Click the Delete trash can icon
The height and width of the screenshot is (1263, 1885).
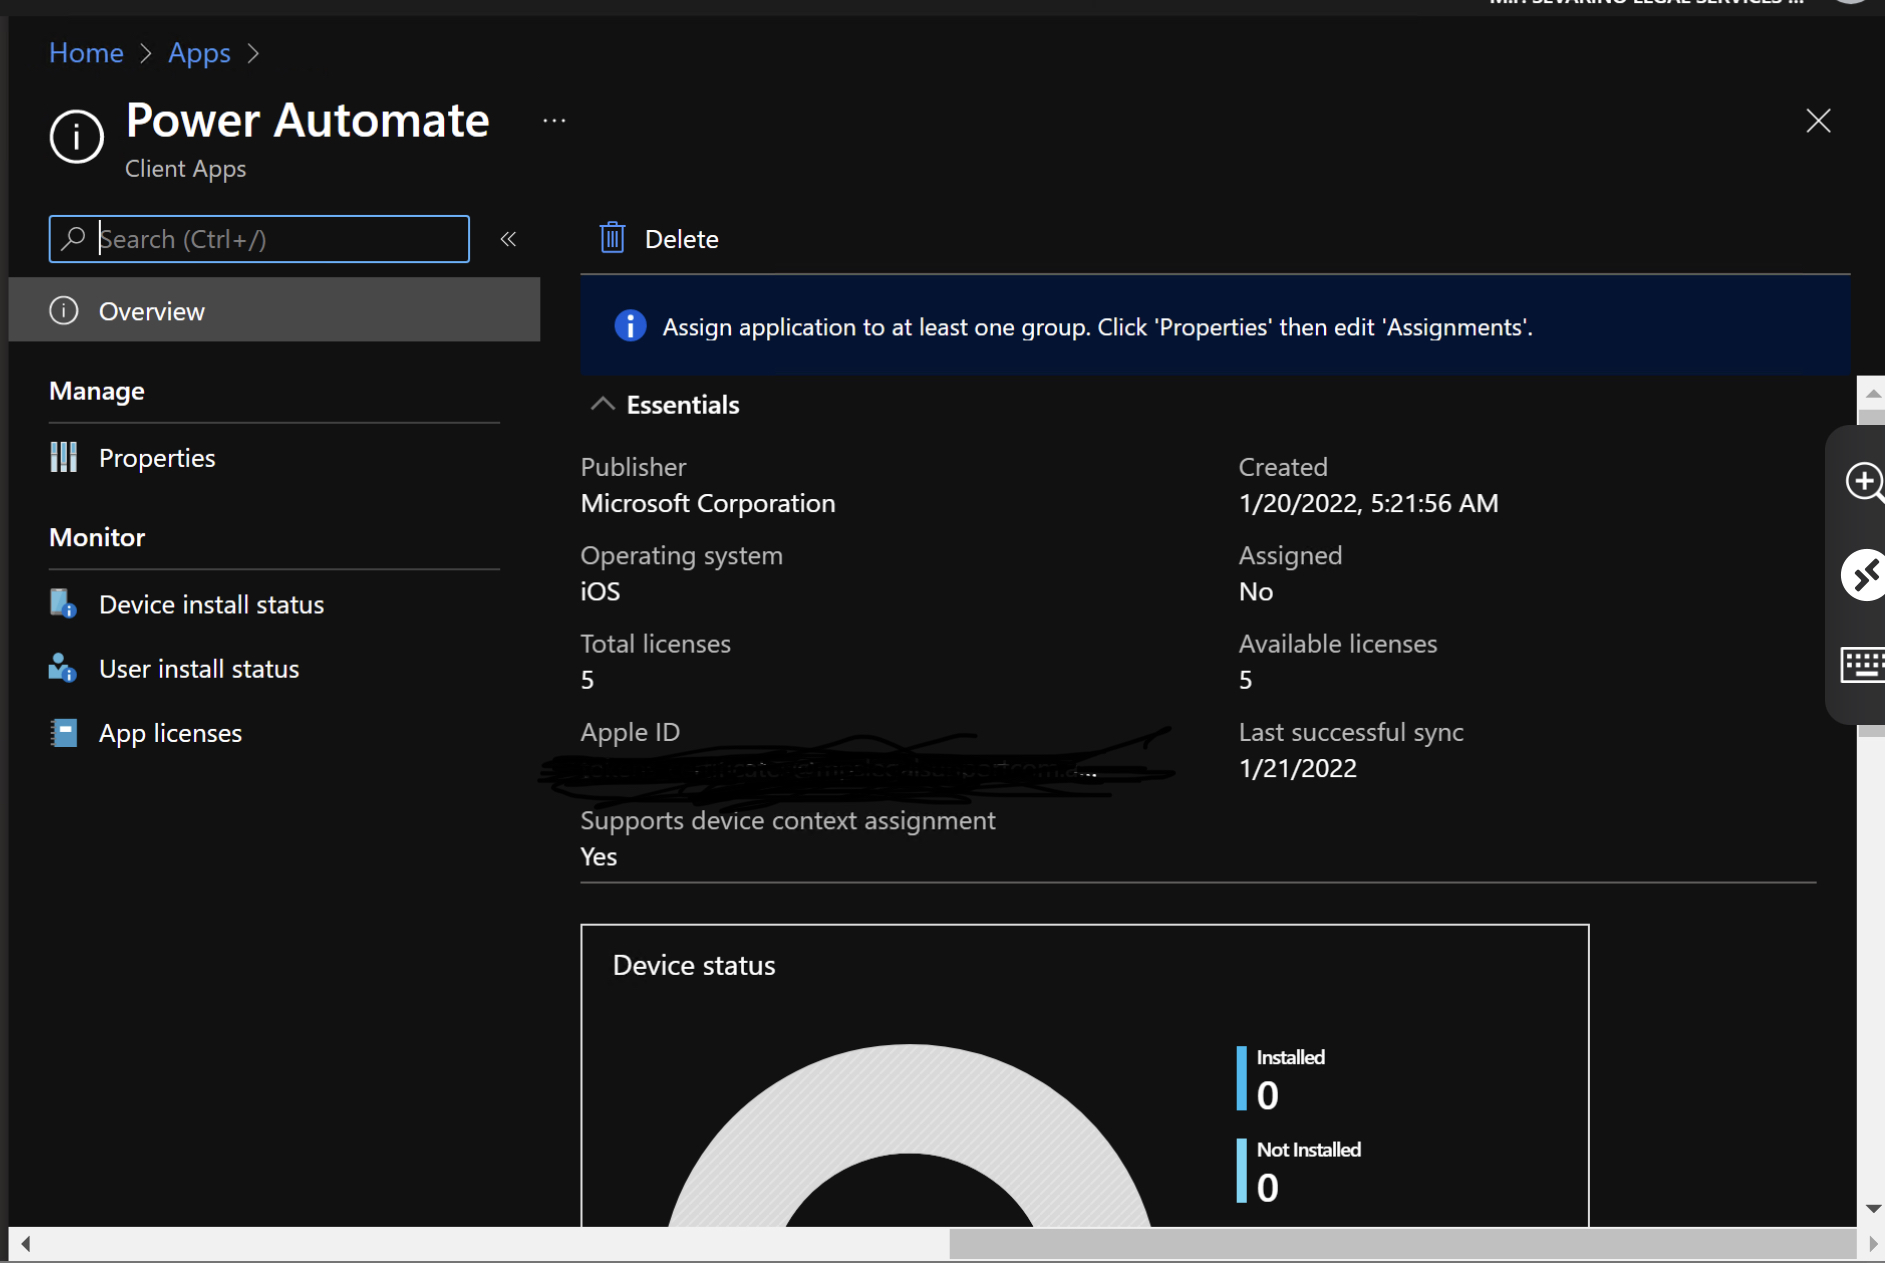[x=612, y=238]
